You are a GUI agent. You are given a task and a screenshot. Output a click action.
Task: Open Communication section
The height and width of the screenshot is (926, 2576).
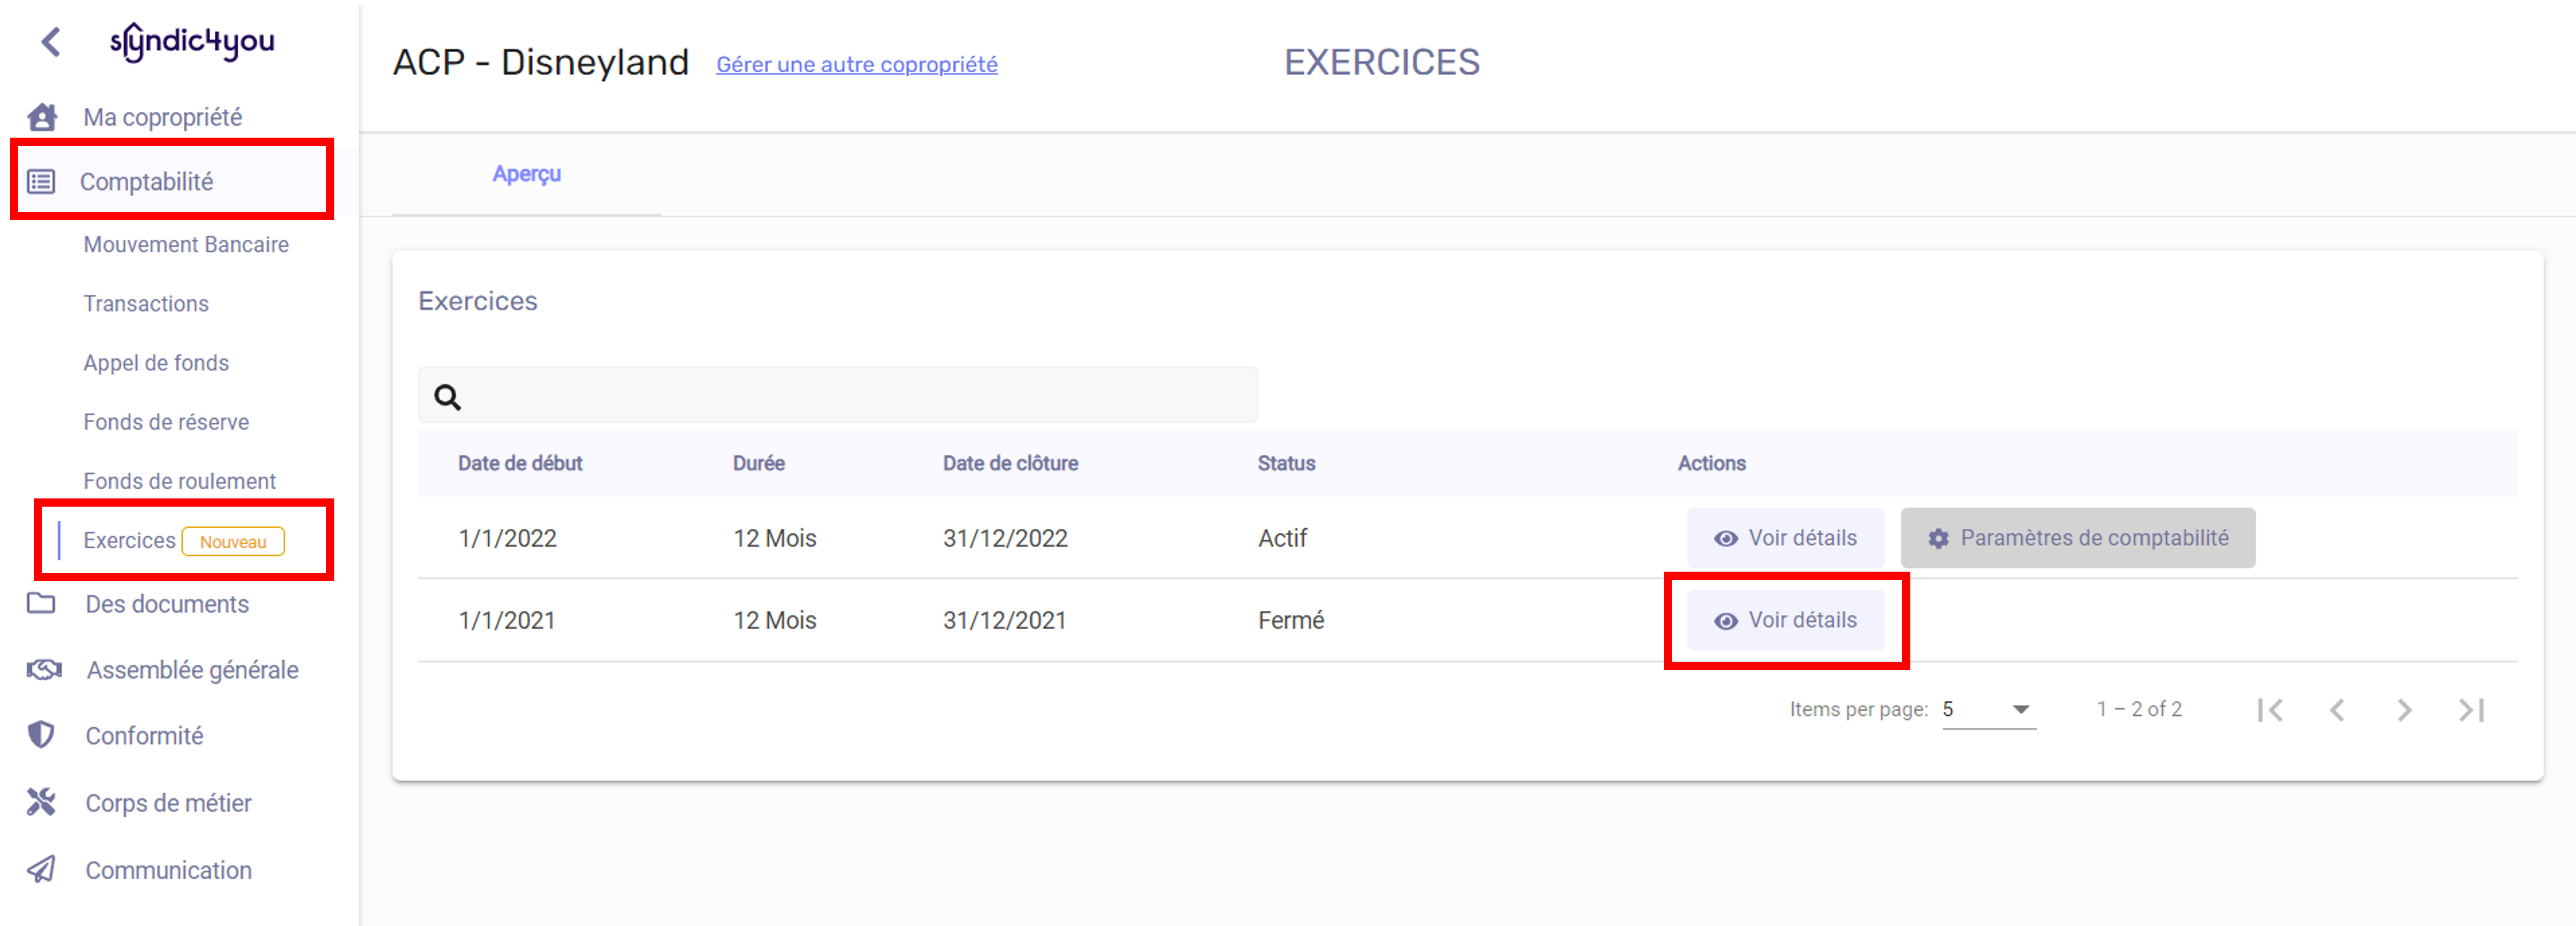(168, 870)
